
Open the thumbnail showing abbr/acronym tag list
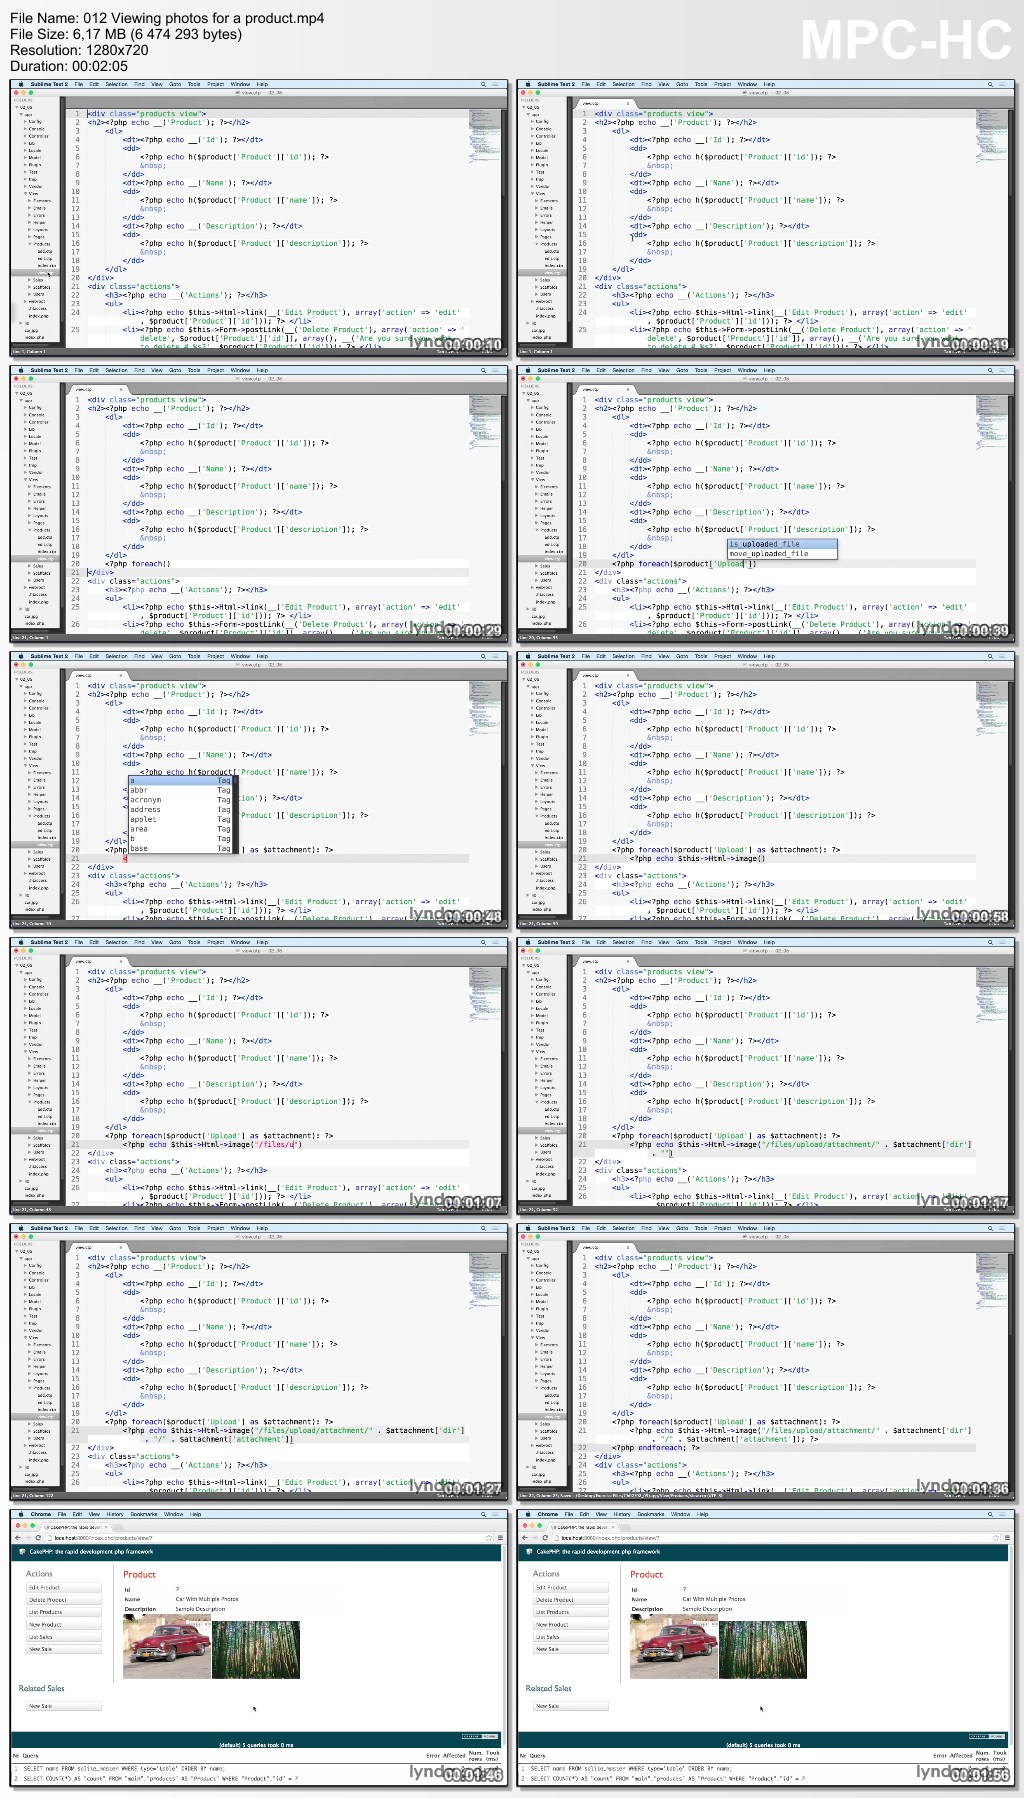(259, 790)
